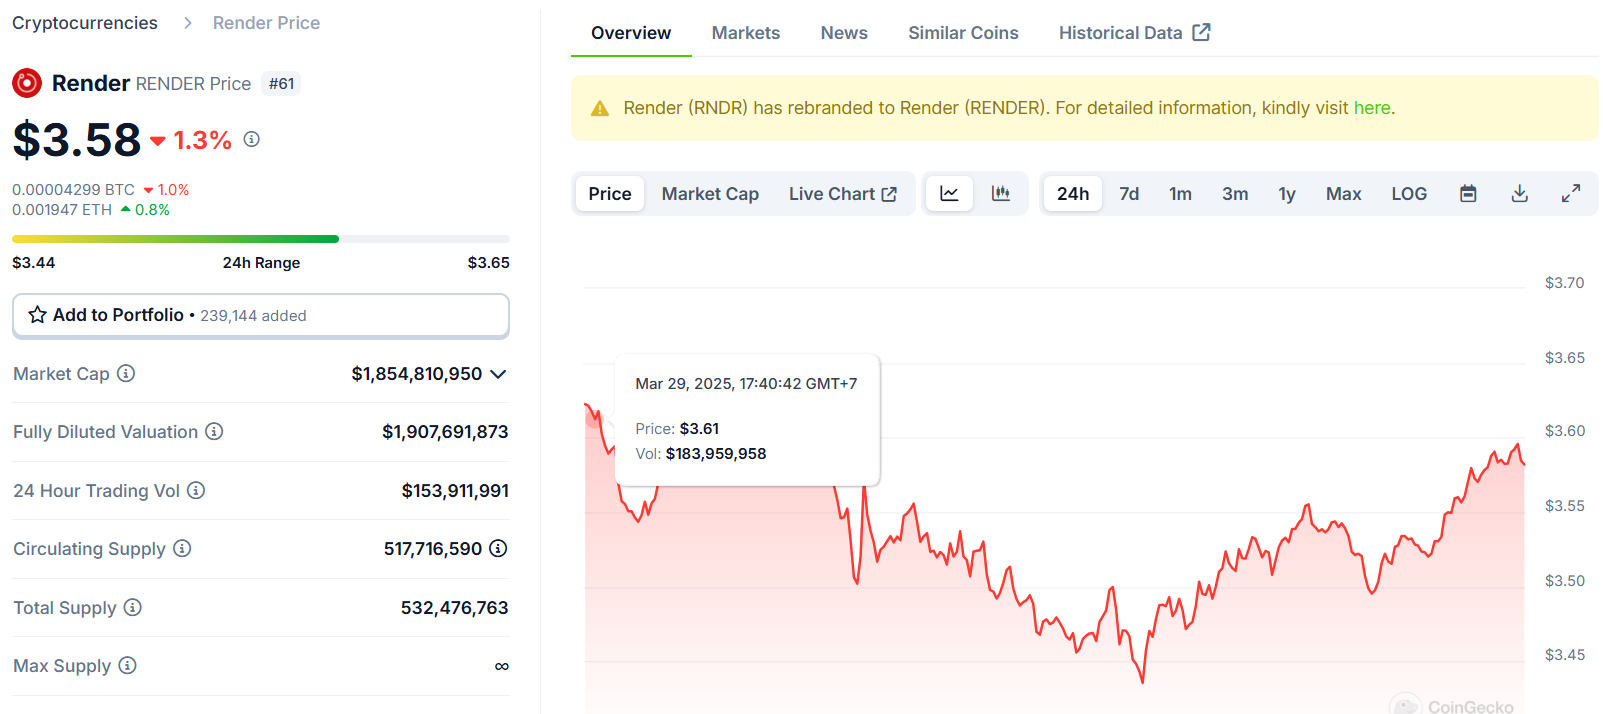Switch to candlestick chart icon

(x=1000, y=194)
